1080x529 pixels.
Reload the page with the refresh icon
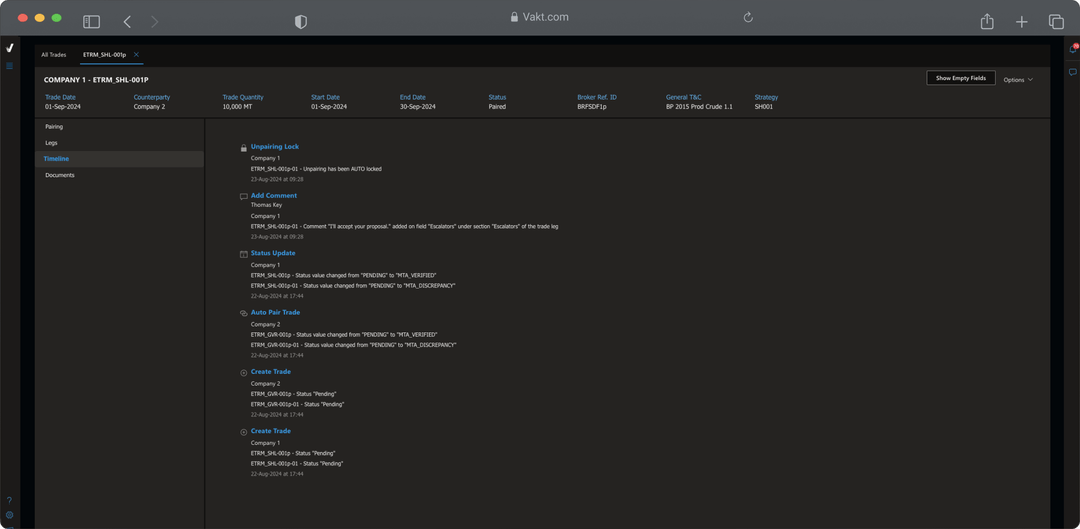[x=748, y=17]
